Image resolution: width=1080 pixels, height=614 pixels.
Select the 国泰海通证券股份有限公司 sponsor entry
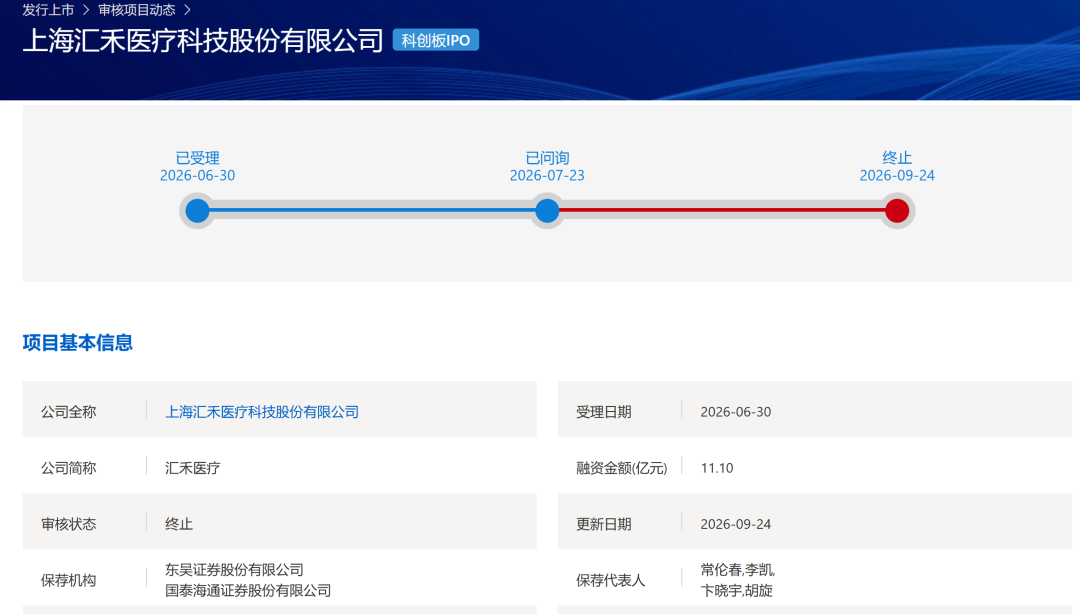pos(248,591)
